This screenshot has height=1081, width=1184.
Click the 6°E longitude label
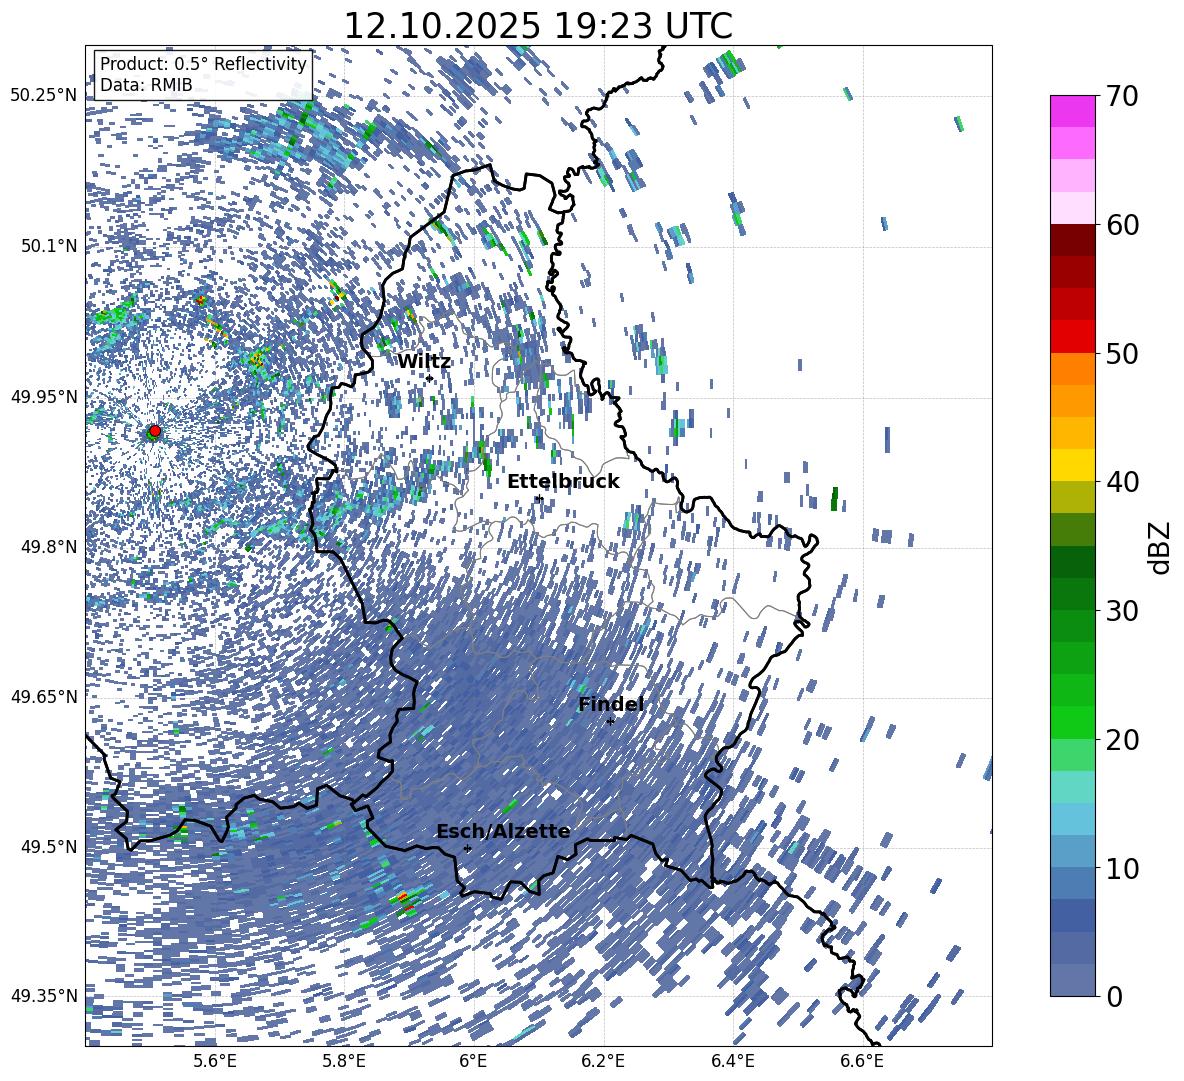(x=473, y=1061)
